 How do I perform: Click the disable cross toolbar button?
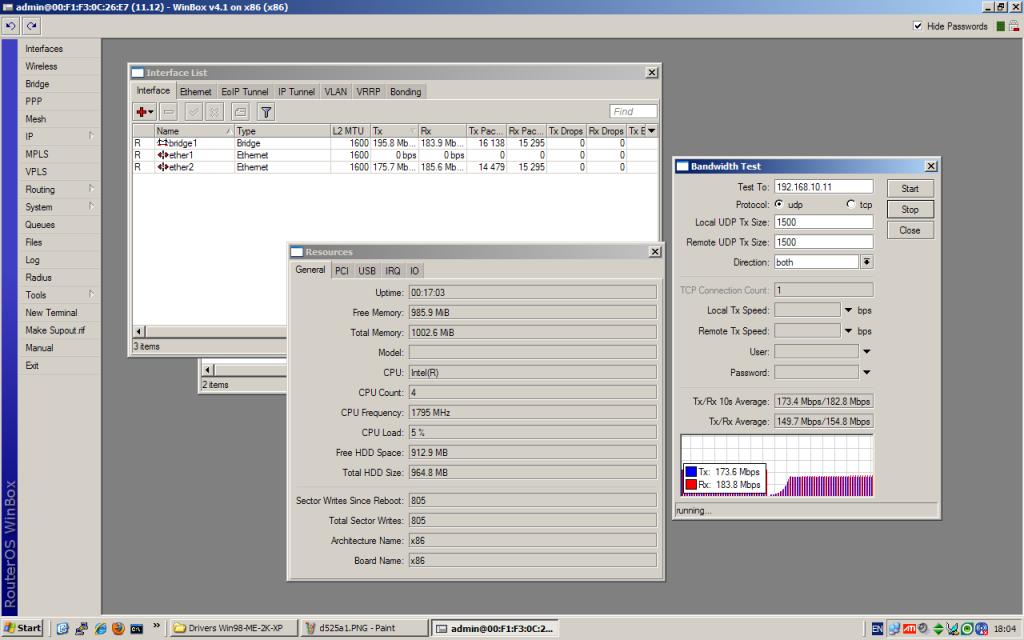tap(214, 112)
